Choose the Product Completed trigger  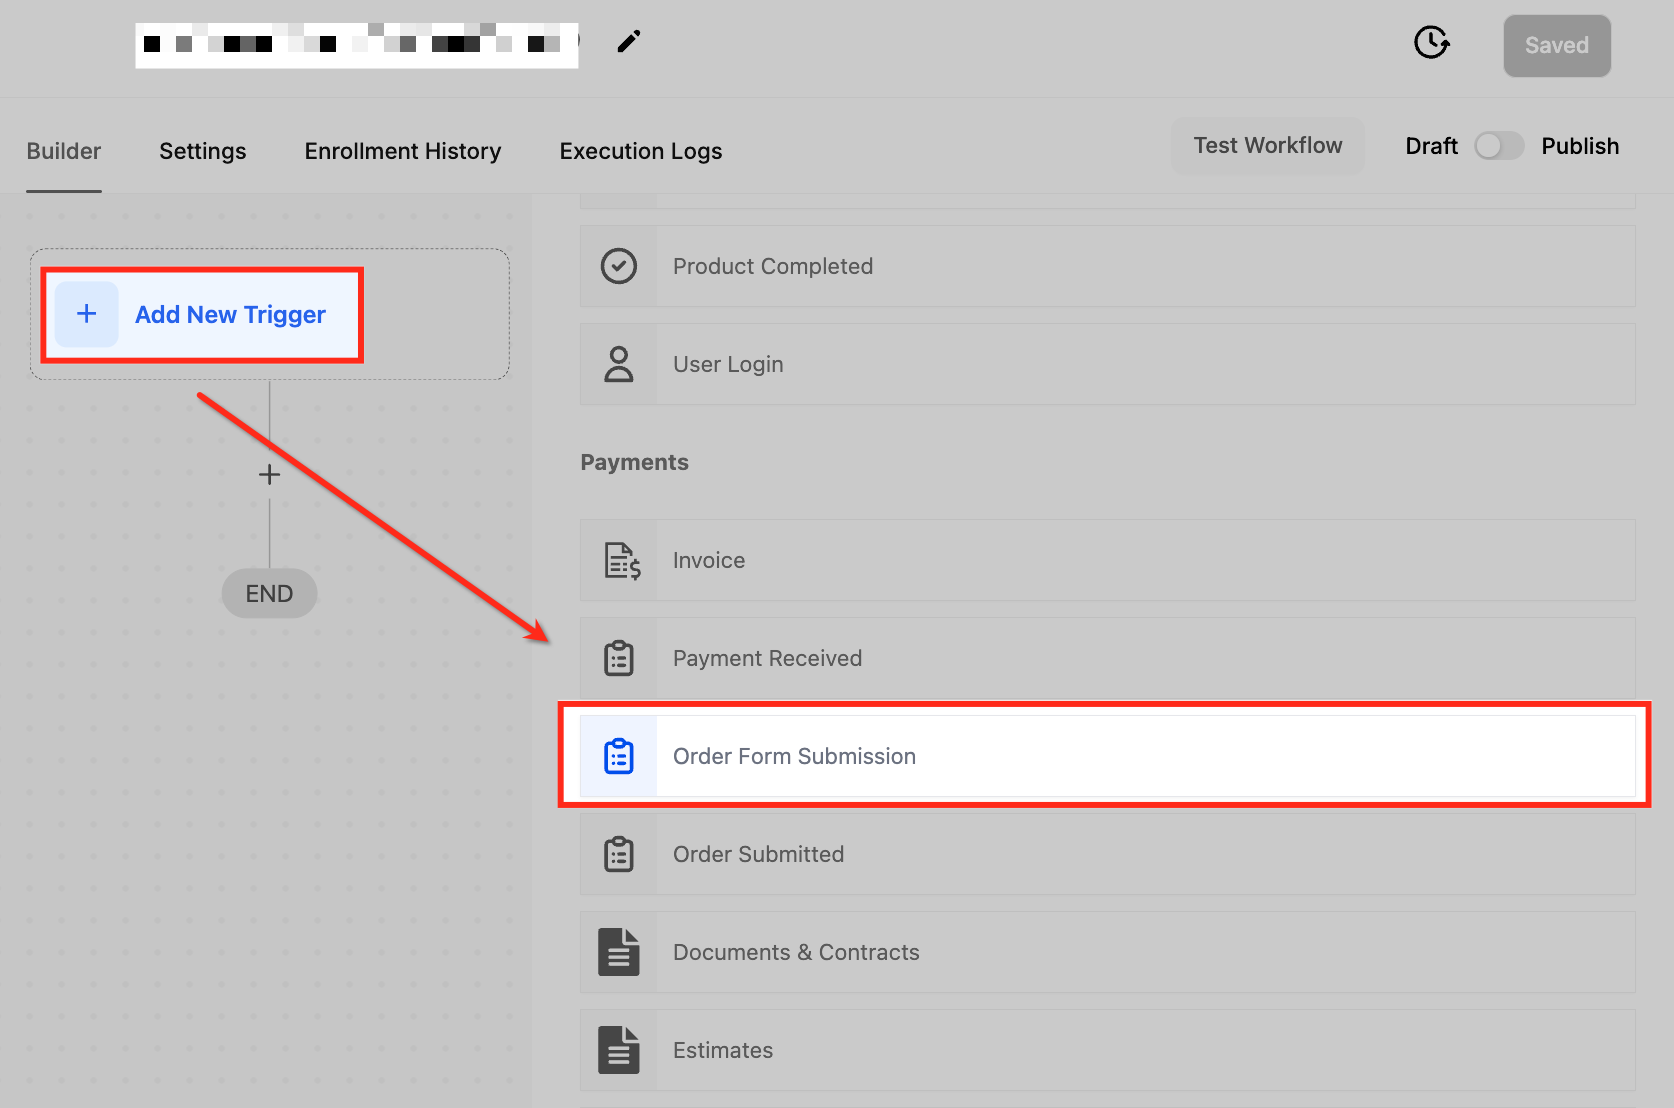pyautogui.click(x=1107, y=266)
